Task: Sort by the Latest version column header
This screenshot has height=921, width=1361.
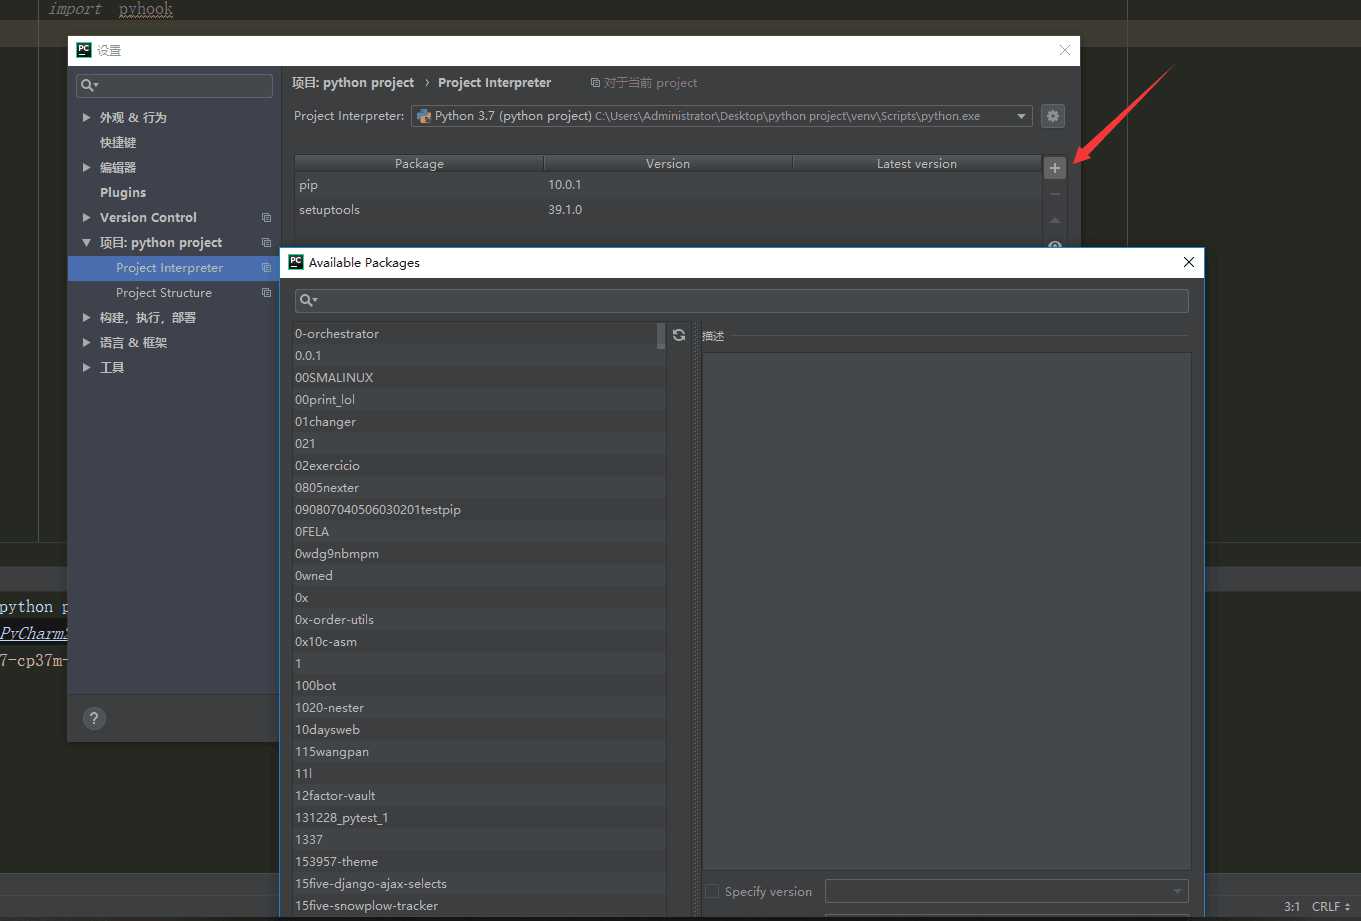Action: coord(917,164)
